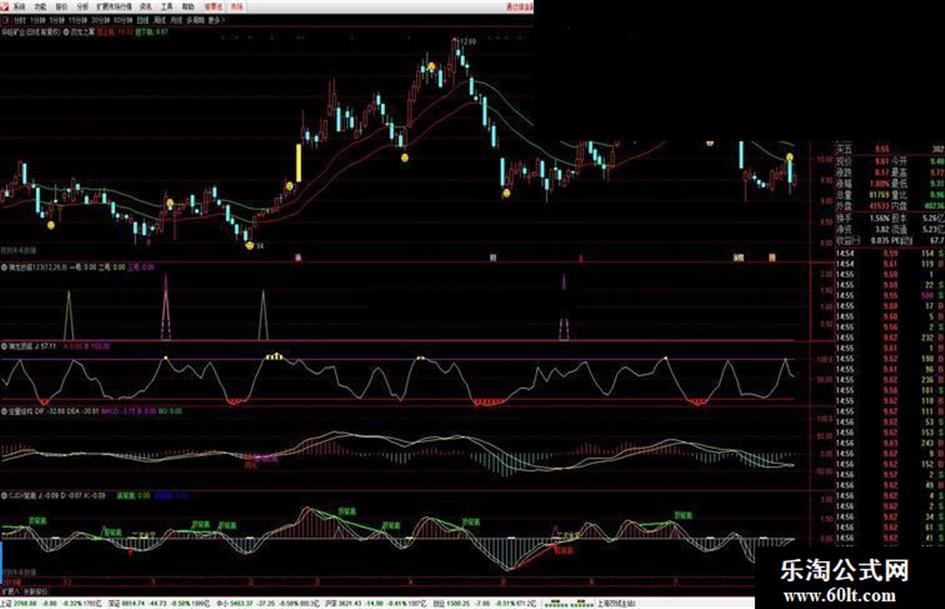
Task: Click the gear icon beside main chart indicator name
Action: coord(66,31)
